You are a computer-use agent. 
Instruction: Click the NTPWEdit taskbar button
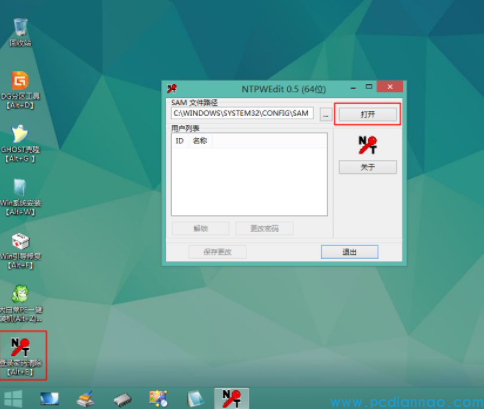pyautogui.click(x=232, y=398)
